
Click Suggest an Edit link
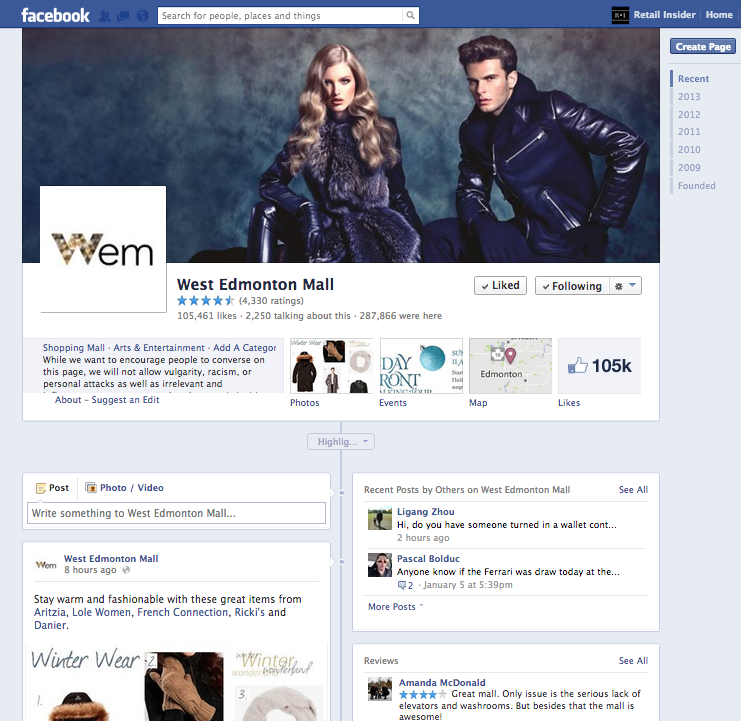point(125,400)
